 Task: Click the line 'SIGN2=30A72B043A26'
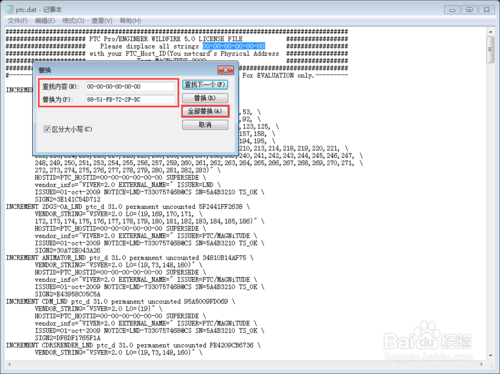(68, 250)
